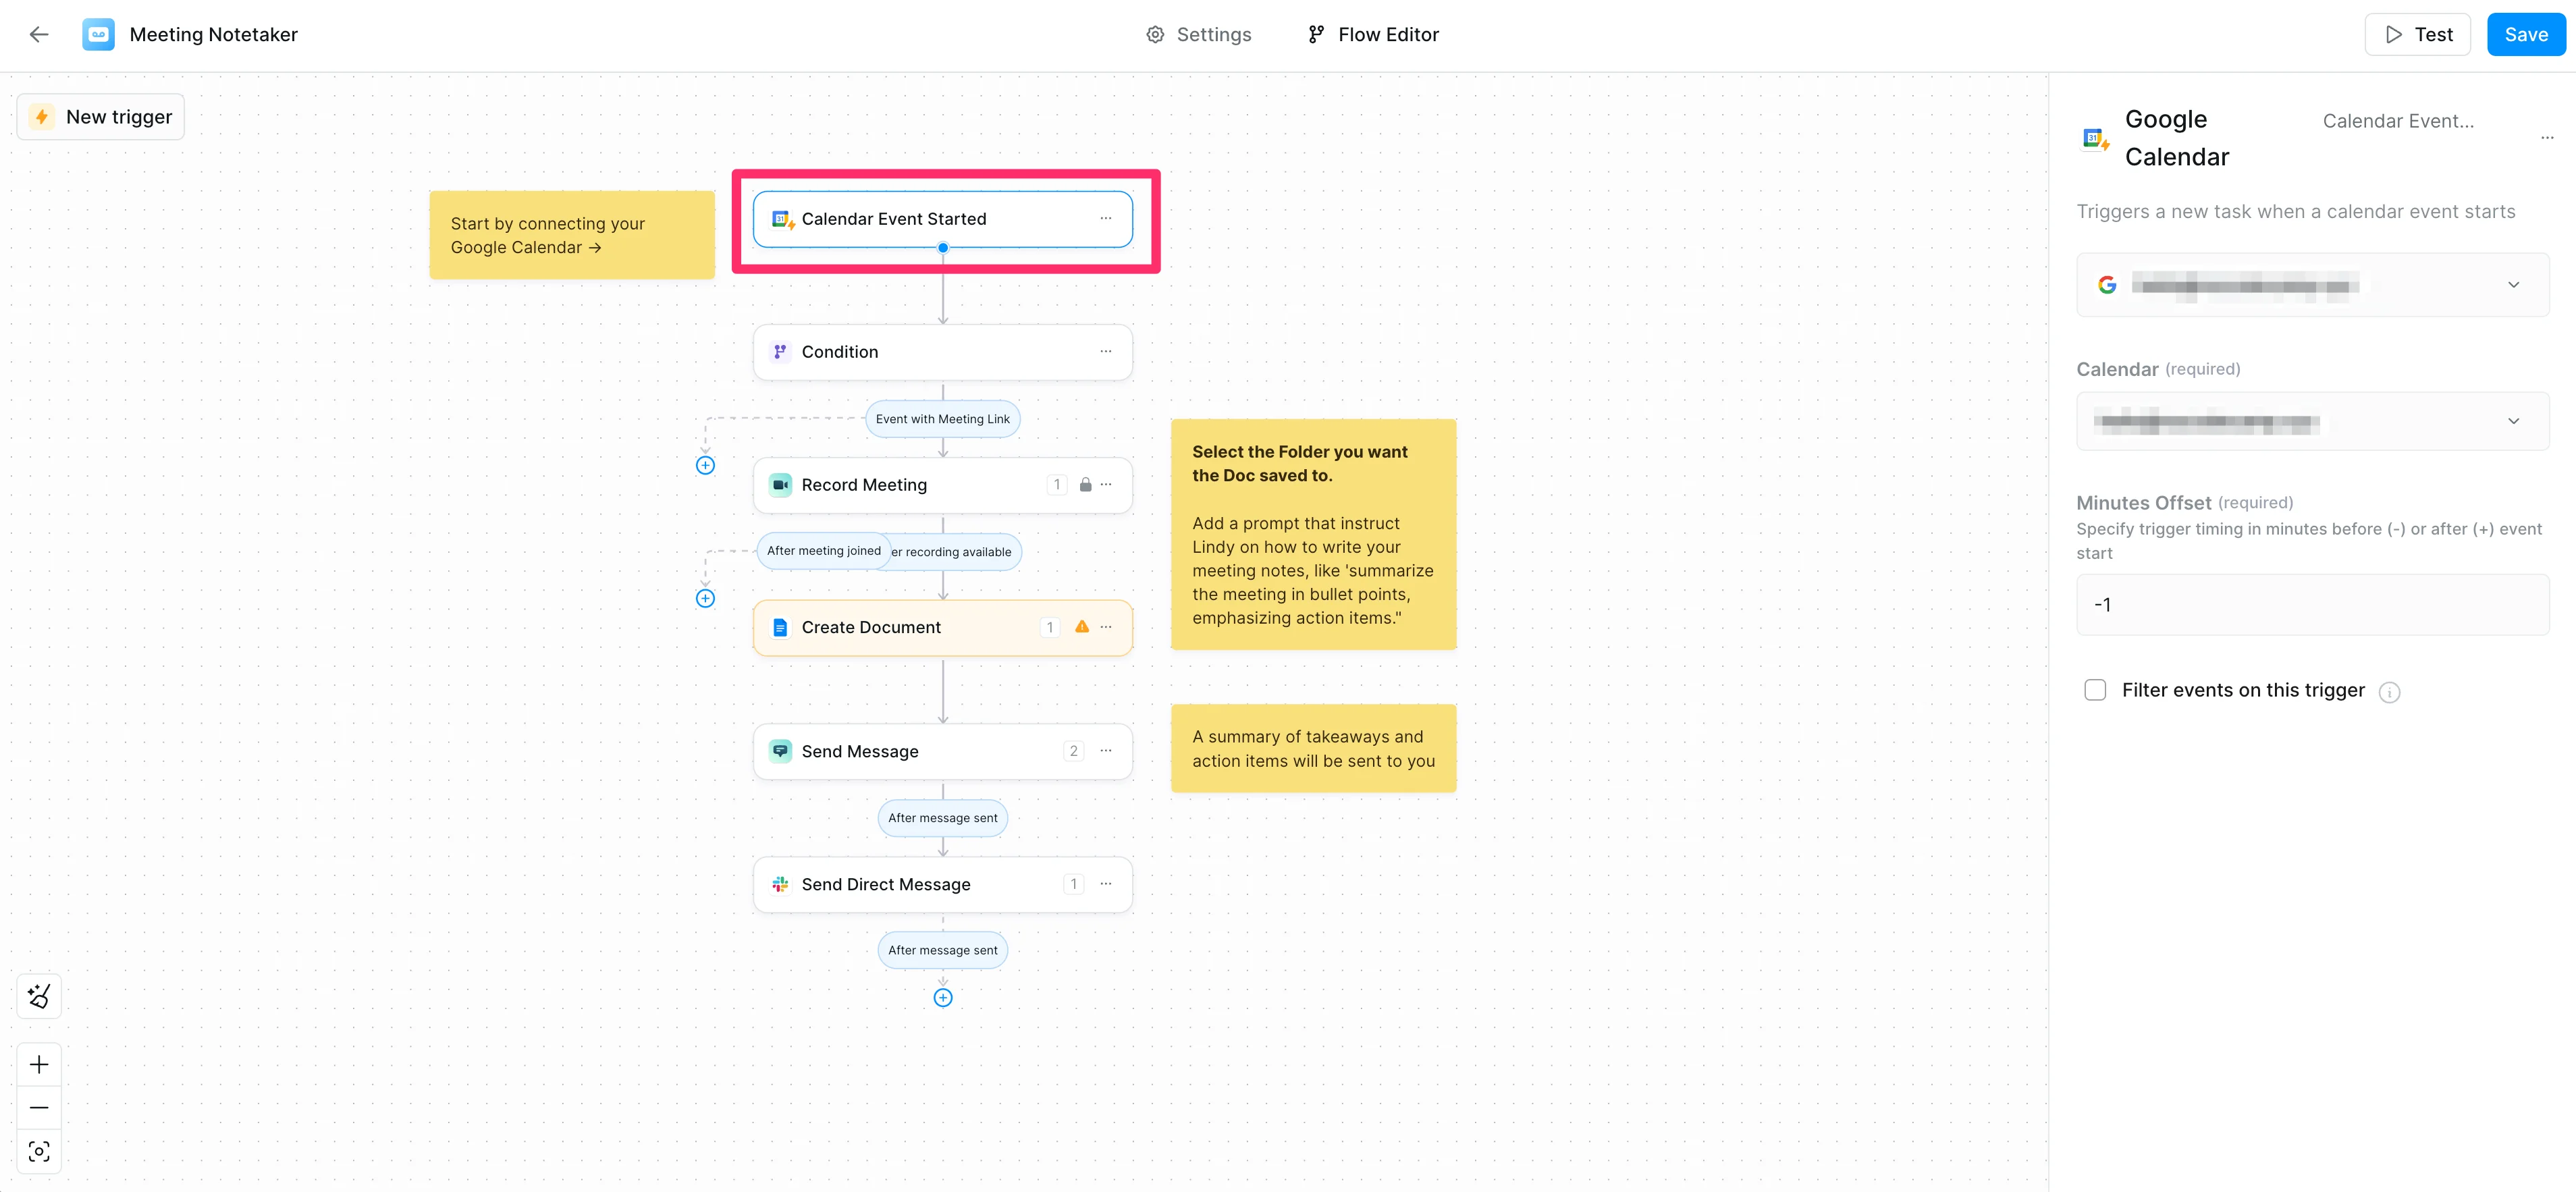Open the Calendar required dropdown
Image resolution: width=2576 pixels, height=1192 pixels.
pos(2312,422)
